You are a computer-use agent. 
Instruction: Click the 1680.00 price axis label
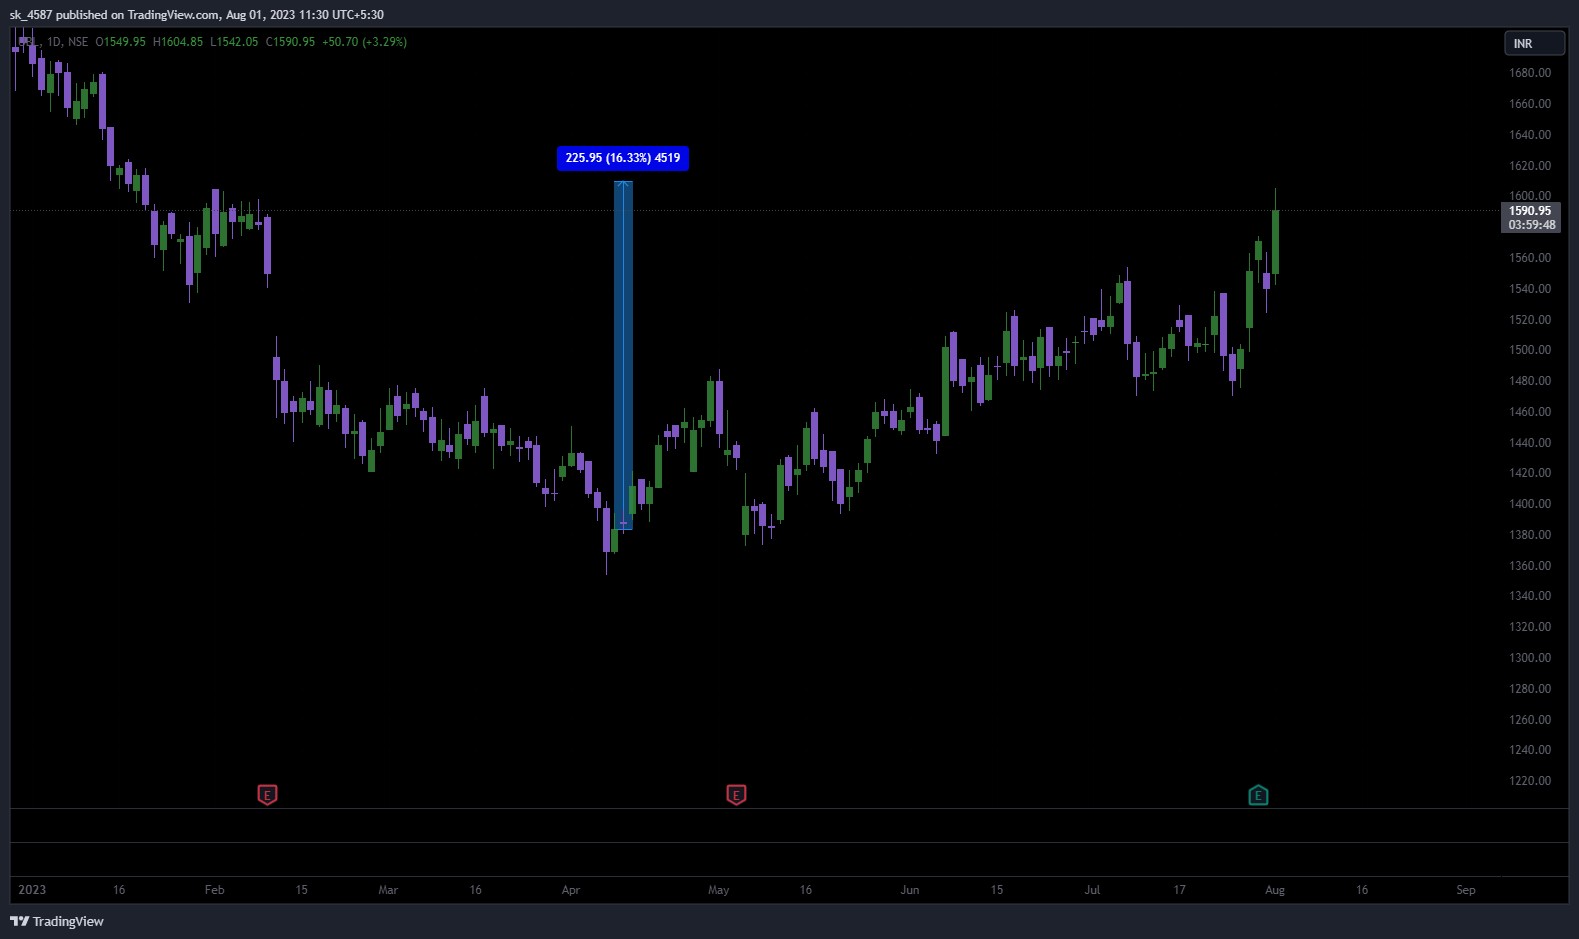point(1530,73)
